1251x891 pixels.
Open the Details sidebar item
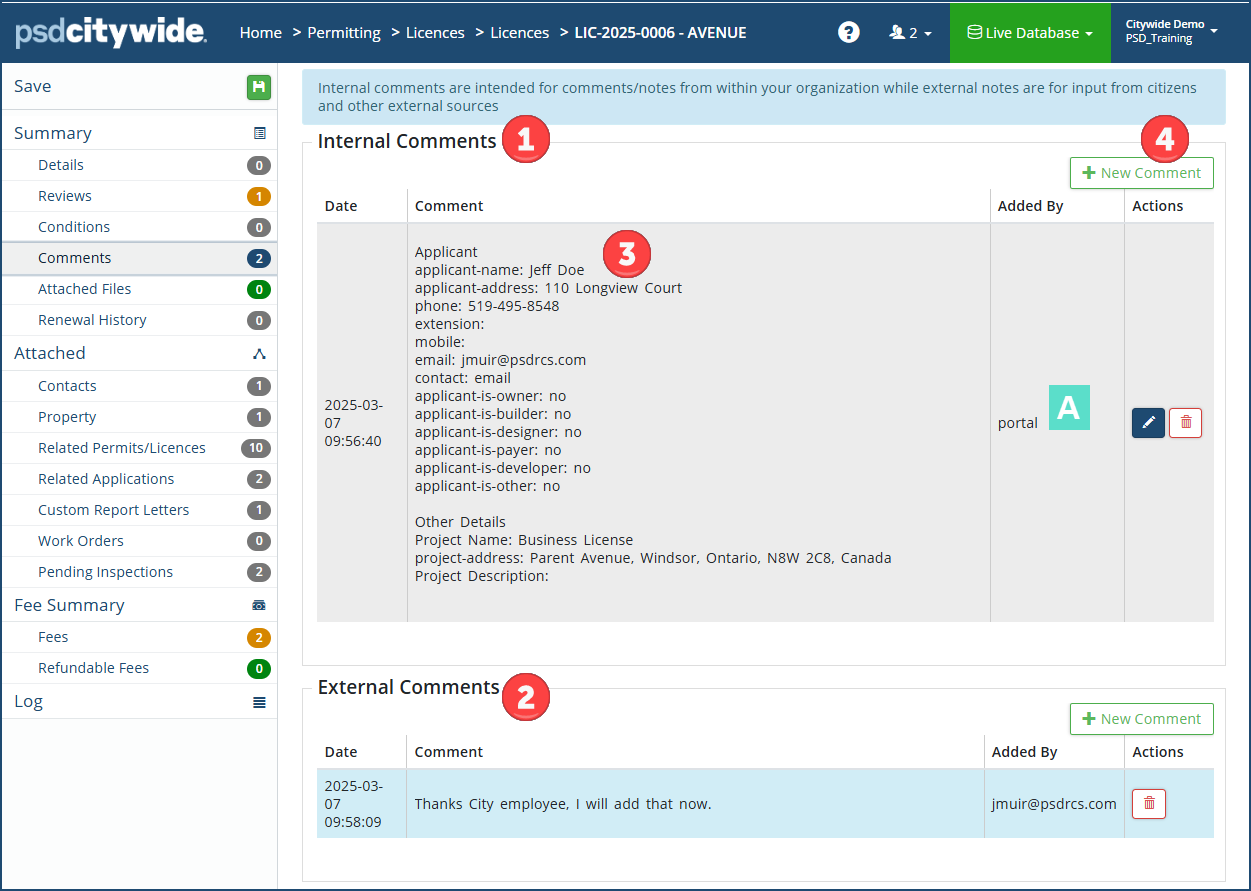(x=139, y=165)
